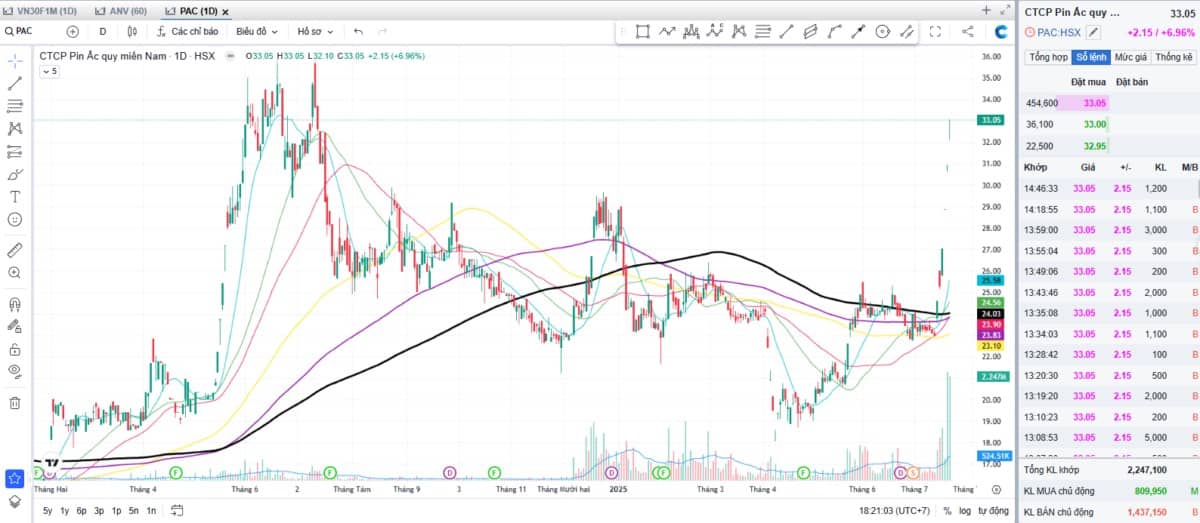Open the emoji sticker tool
The height and width of the screenshot is (523, 1200).
[x=15, y=219]
